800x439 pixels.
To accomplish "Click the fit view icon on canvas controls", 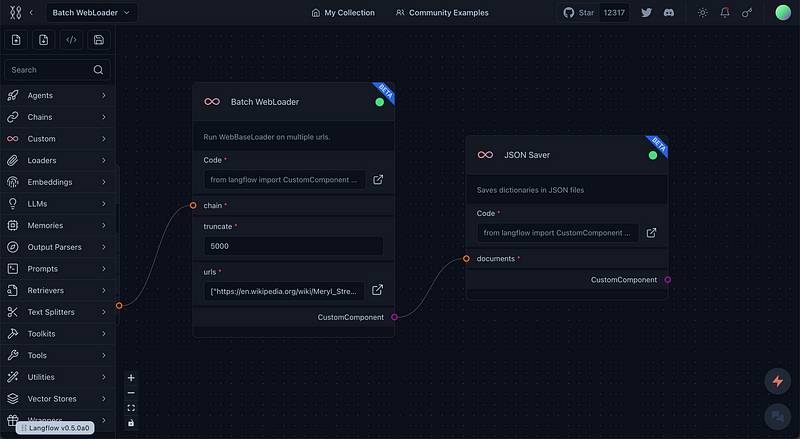I will click(x=131, y=408).
